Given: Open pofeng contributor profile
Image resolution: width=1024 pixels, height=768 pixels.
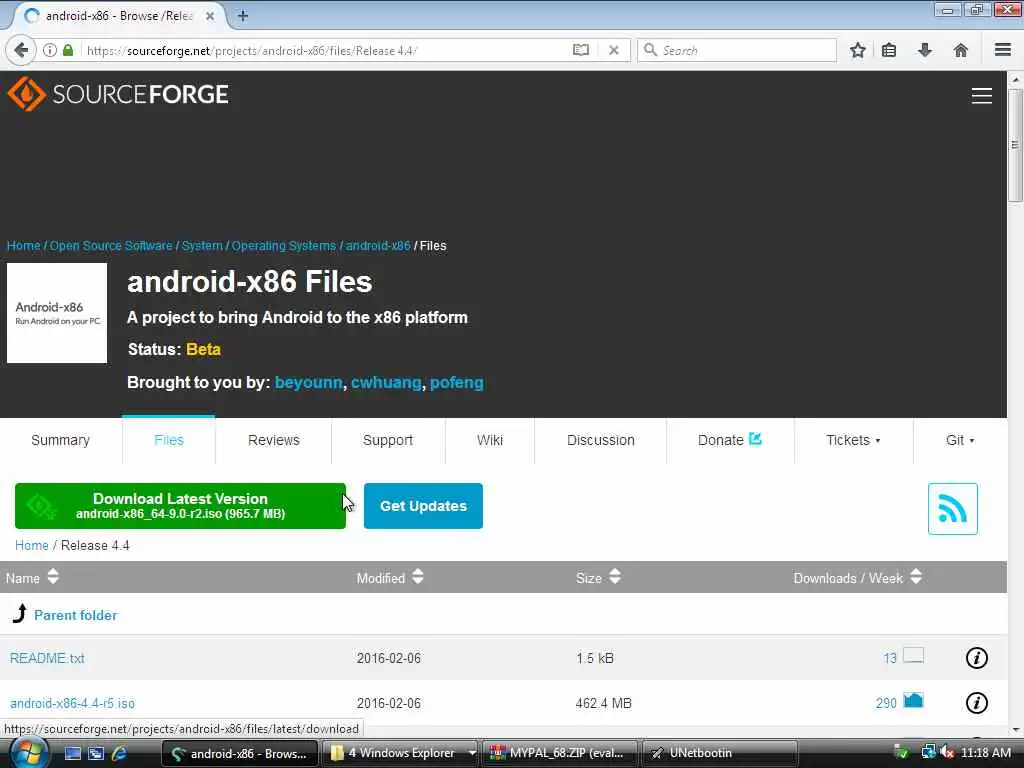Looking at the screenshot, I should pyautogui.click(x=456, y=383).
